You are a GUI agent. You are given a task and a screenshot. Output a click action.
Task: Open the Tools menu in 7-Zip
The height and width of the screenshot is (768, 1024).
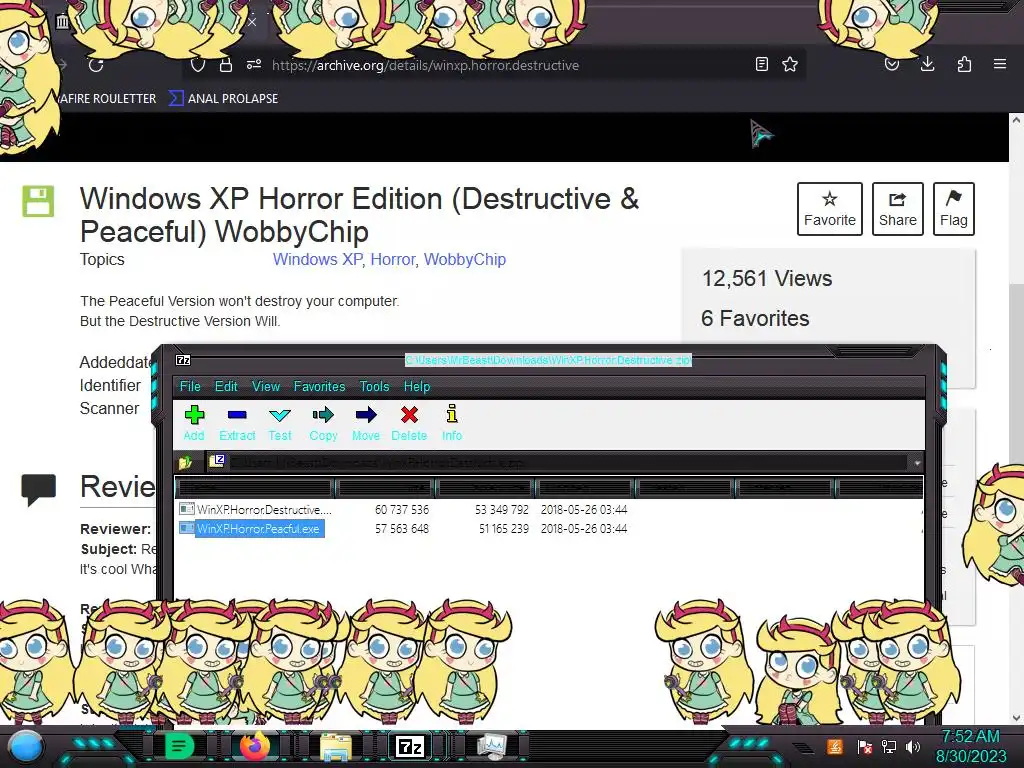[374, 386]
